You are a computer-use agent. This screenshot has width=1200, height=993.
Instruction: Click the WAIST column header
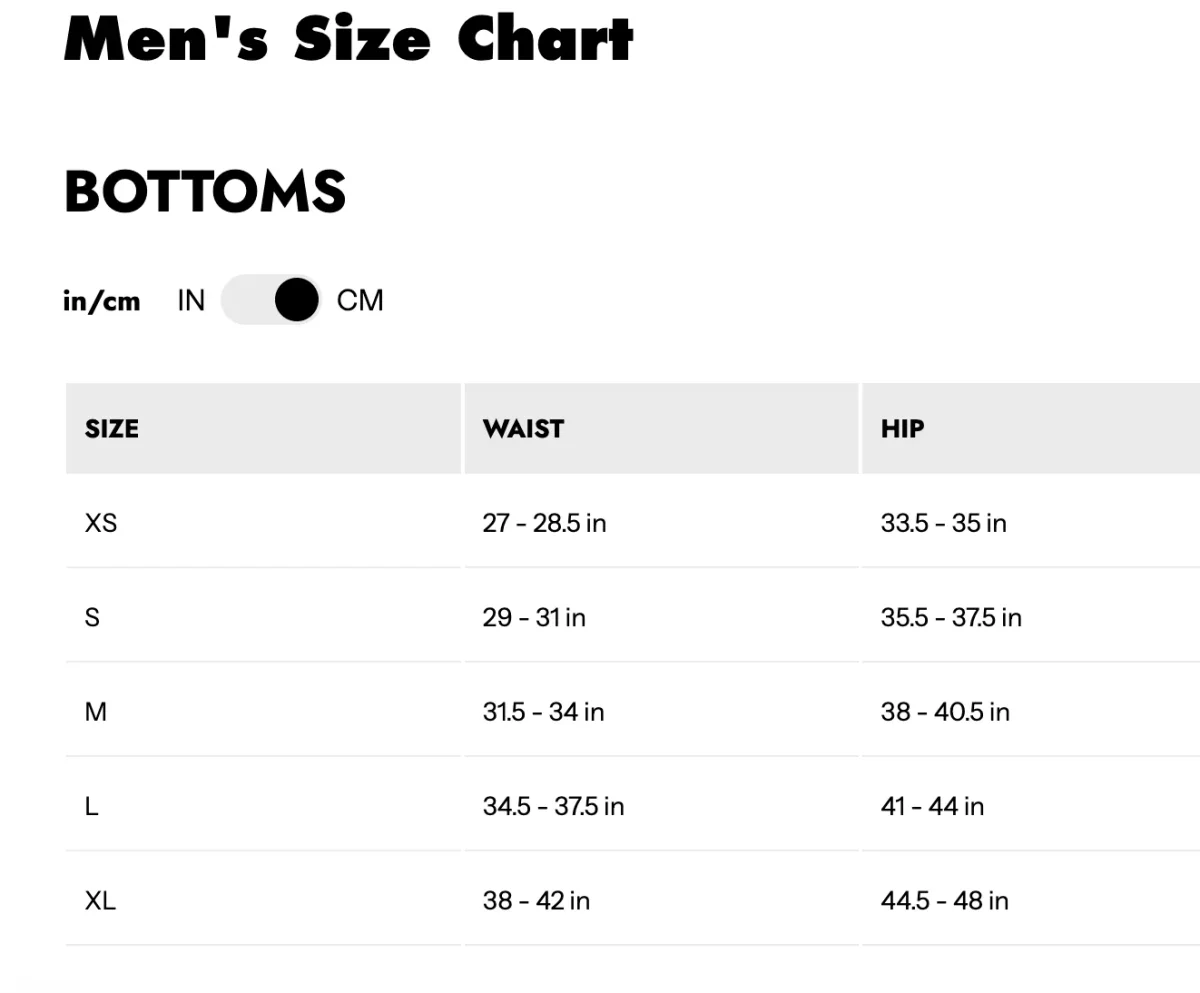point(522,428)
